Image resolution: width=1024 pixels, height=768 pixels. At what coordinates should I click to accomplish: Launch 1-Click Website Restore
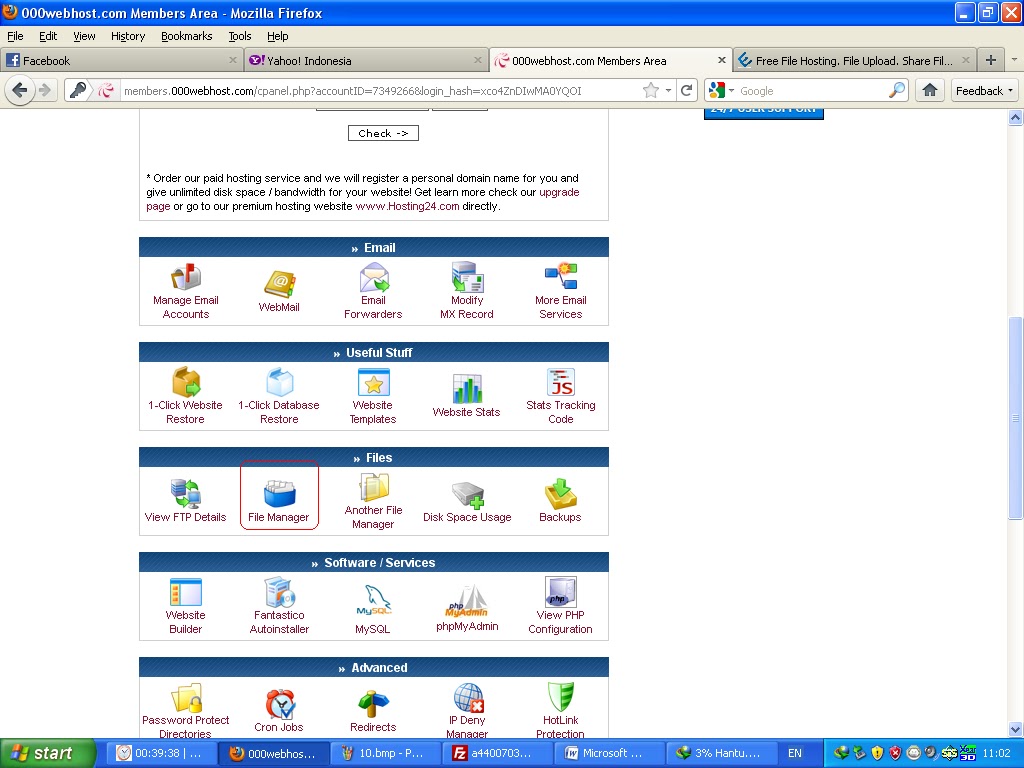pyautogui.click(x=186, y=382)
